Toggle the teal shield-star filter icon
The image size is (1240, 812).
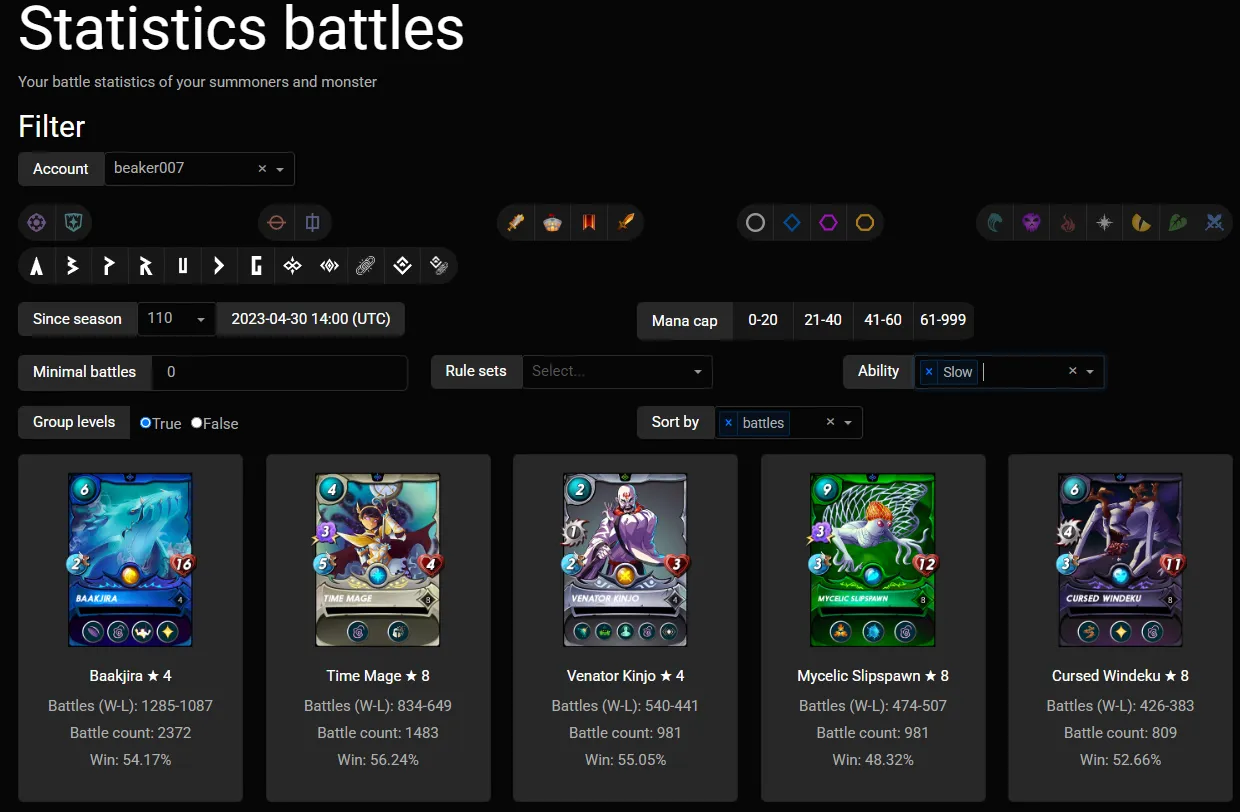pos(73,223)
